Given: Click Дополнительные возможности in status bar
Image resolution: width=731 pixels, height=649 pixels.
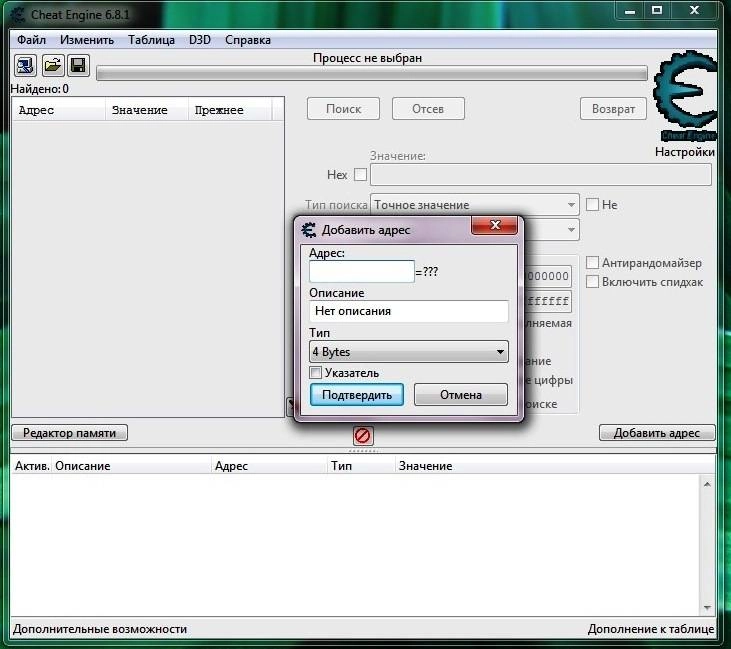Looking at the screenshot, I should [100, 629].
